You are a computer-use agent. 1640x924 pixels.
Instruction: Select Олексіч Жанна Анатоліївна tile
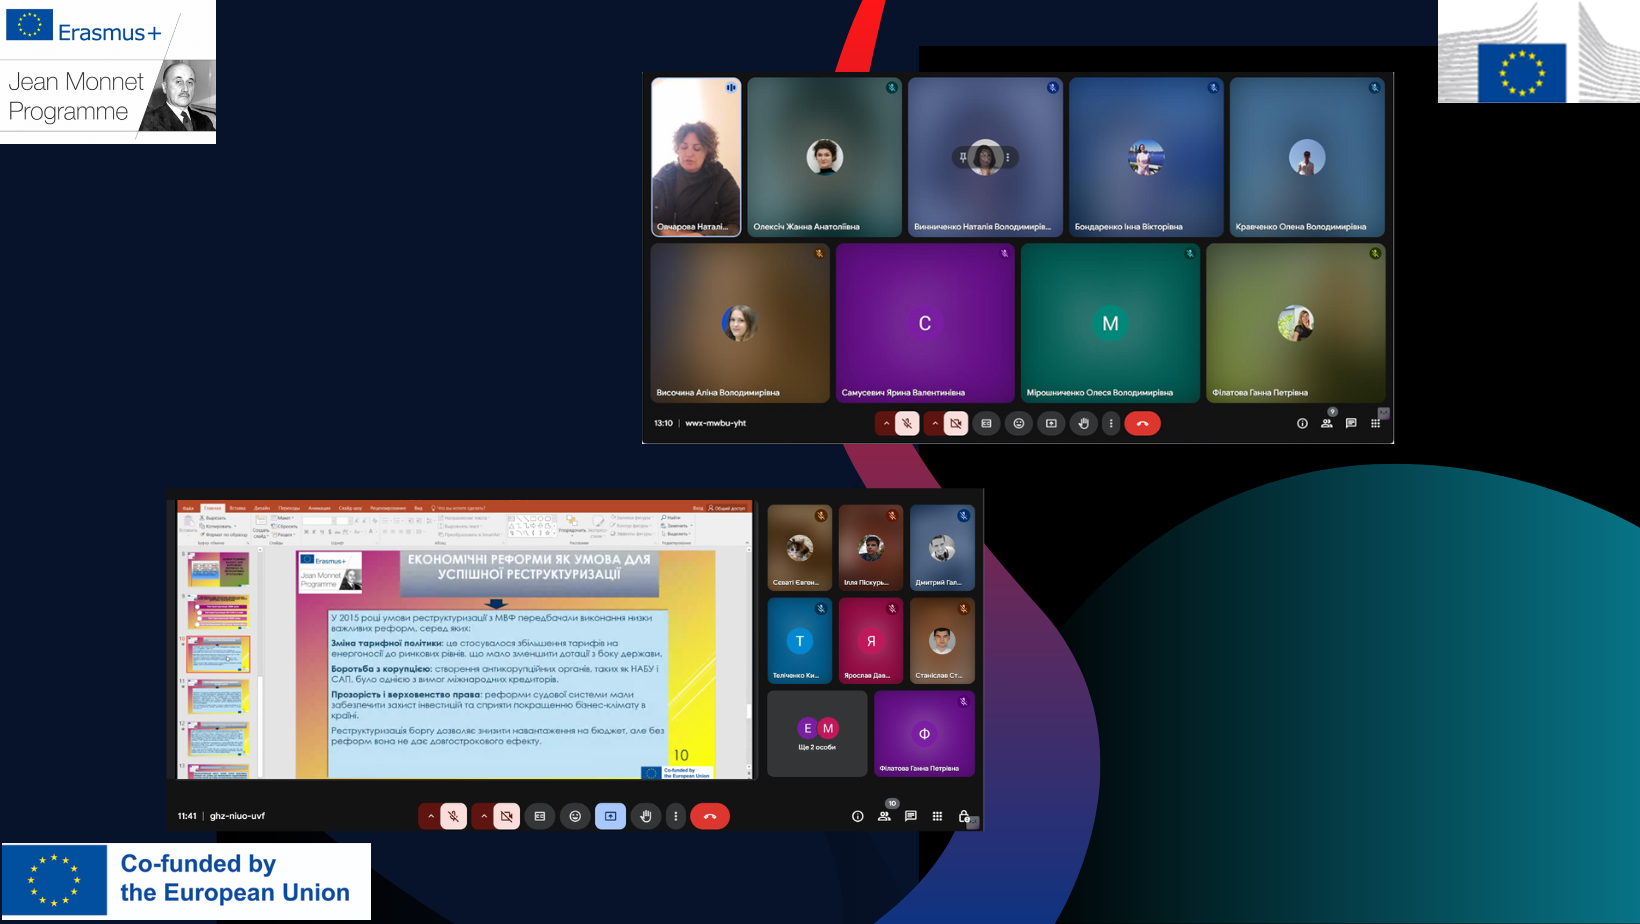tap(824, 157)
